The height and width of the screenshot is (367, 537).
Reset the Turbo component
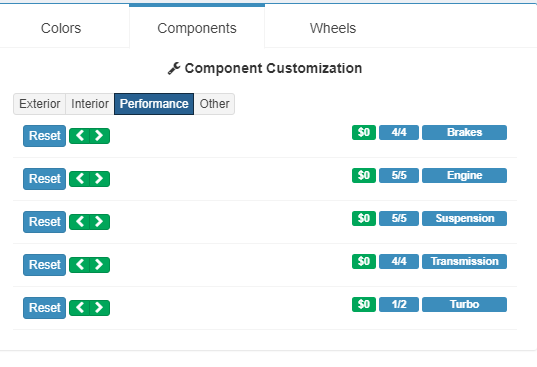tap(45, 308)
